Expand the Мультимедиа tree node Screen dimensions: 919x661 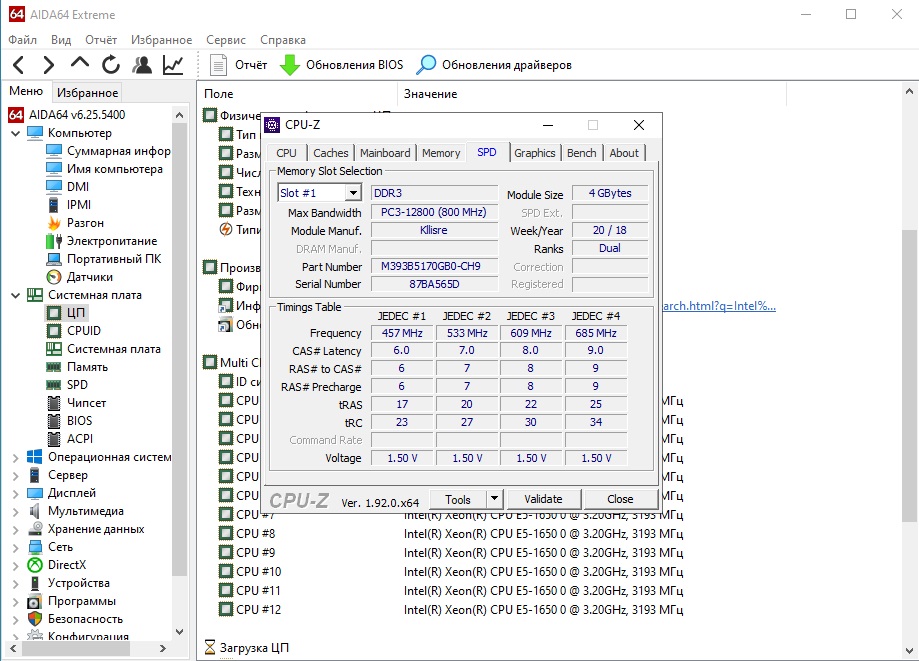tap(15, 512)
